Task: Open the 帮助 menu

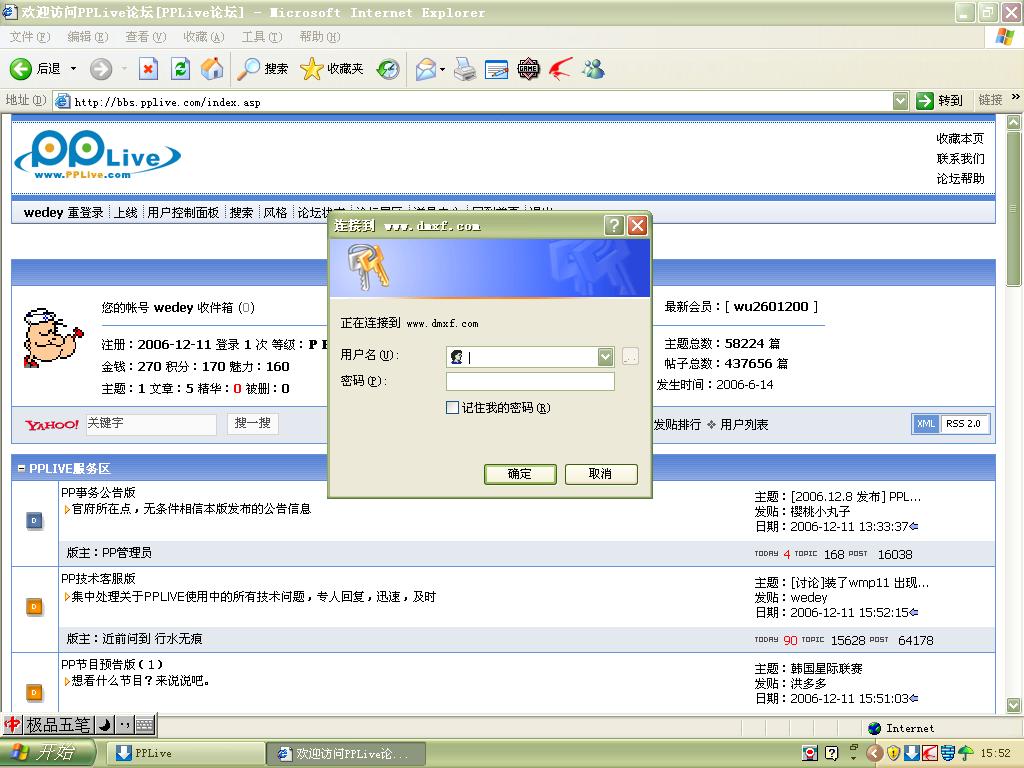Action: [x=320, y=37]
